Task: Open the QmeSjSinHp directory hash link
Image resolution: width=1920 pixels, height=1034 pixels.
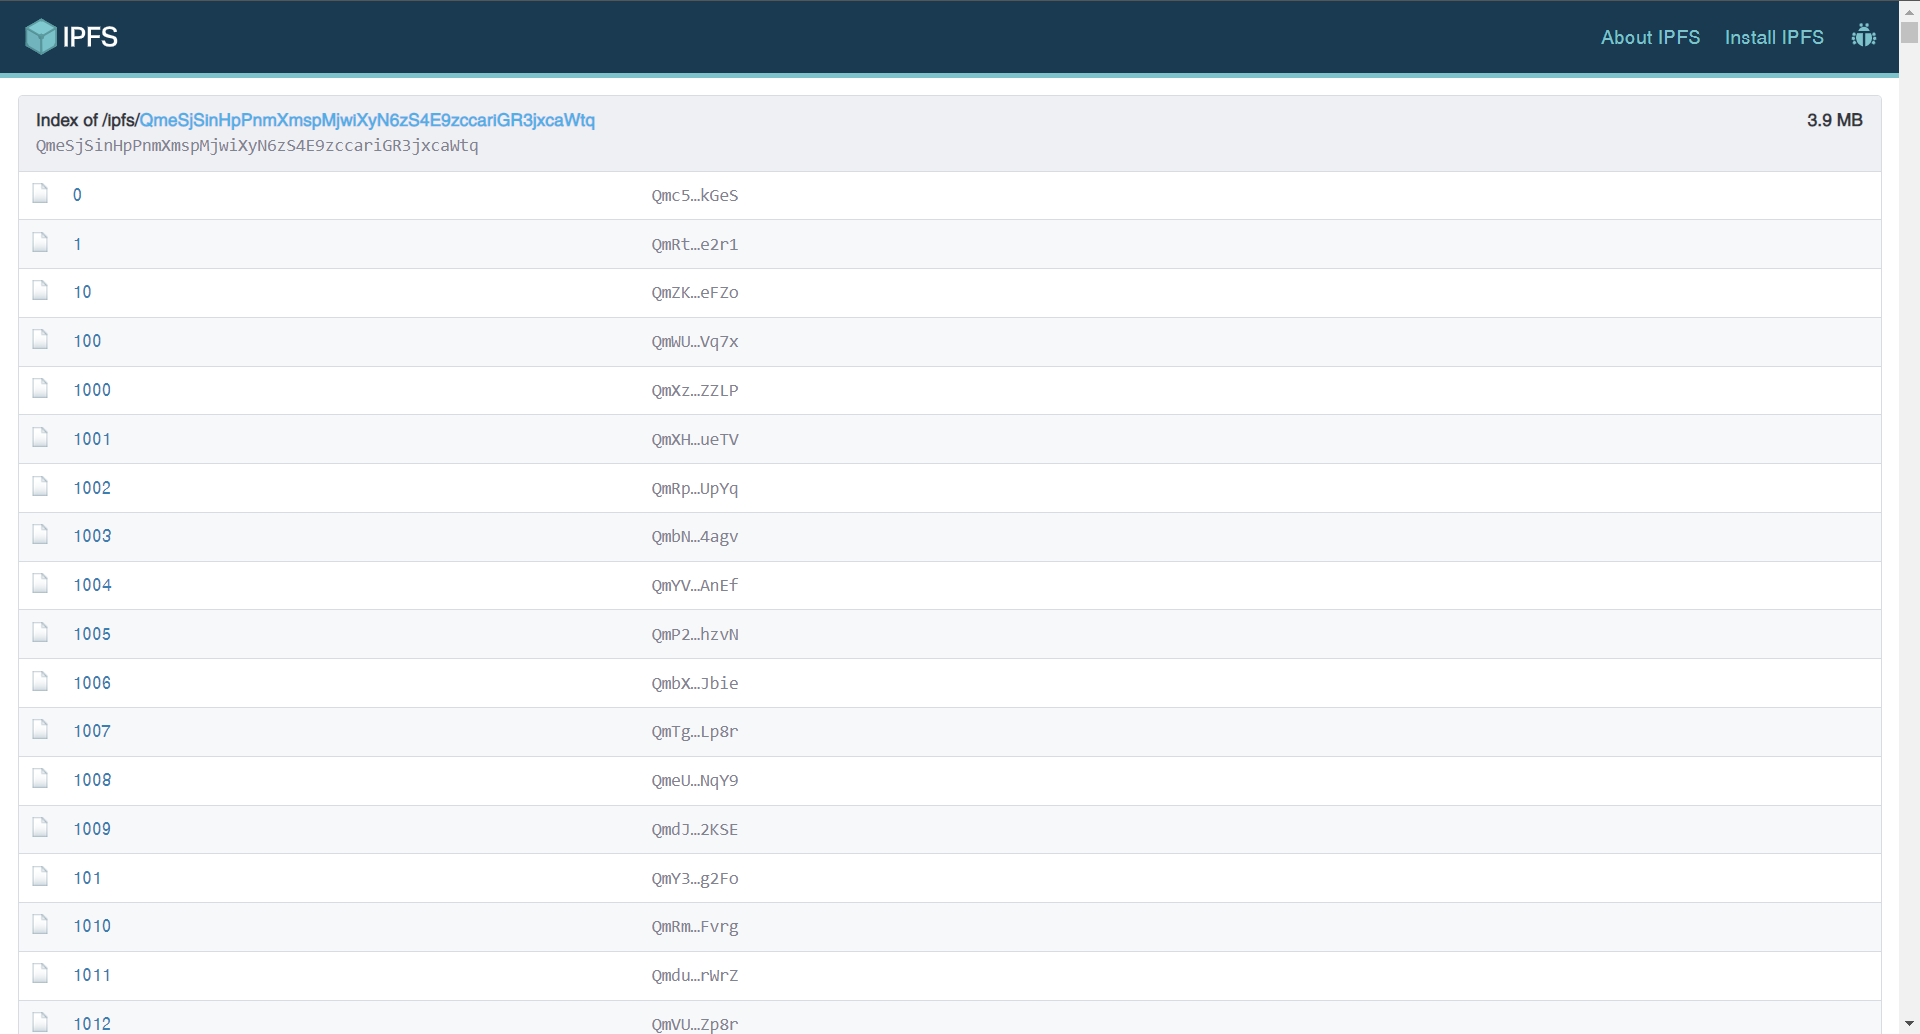Action: (x=367, y=120)
